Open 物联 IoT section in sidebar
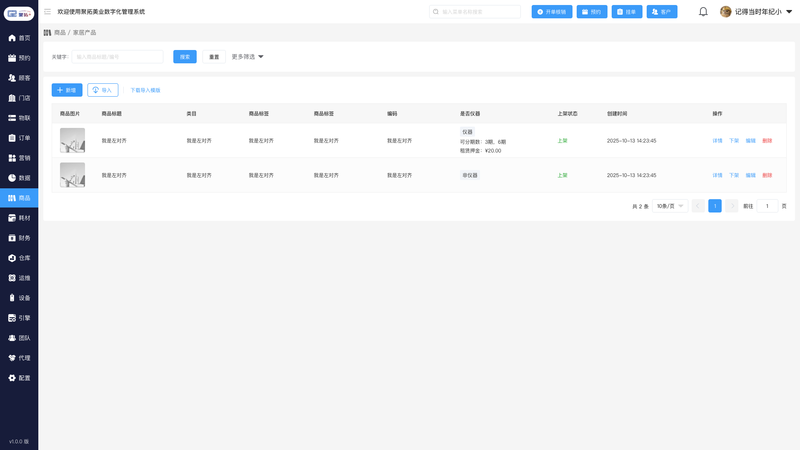This screenshot has width=800, height=450. [19, 118]
